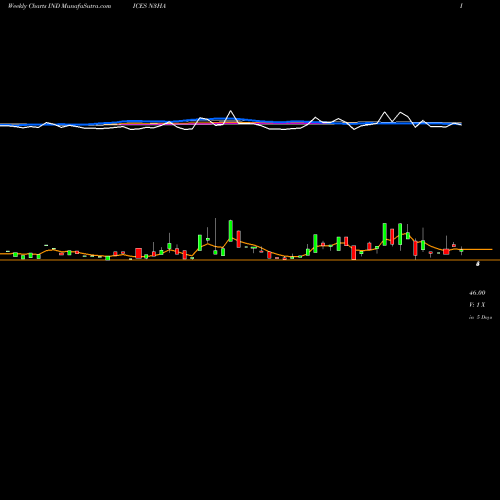Image resolution: width=500 pixels, height=500 pixels.
Task: Select the long-wick candle left of the tallest green candle
Action: [215, 236]
